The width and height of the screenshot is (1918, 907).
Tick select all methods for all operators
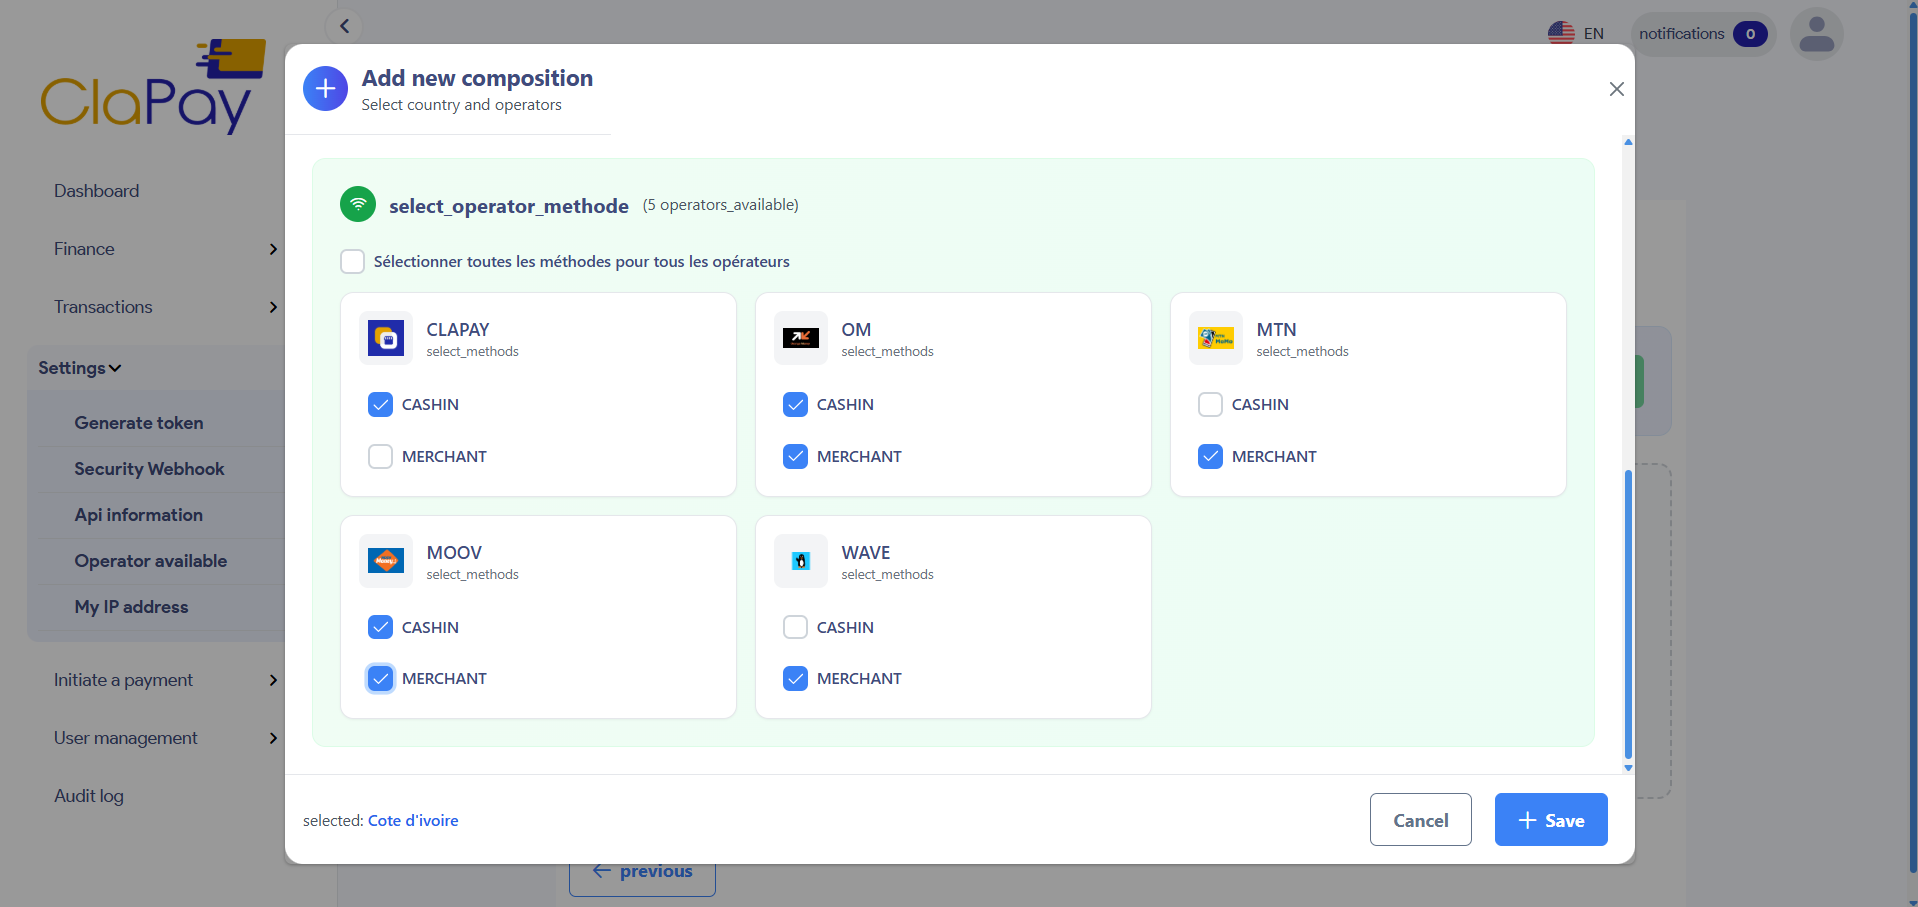(352, 262)
